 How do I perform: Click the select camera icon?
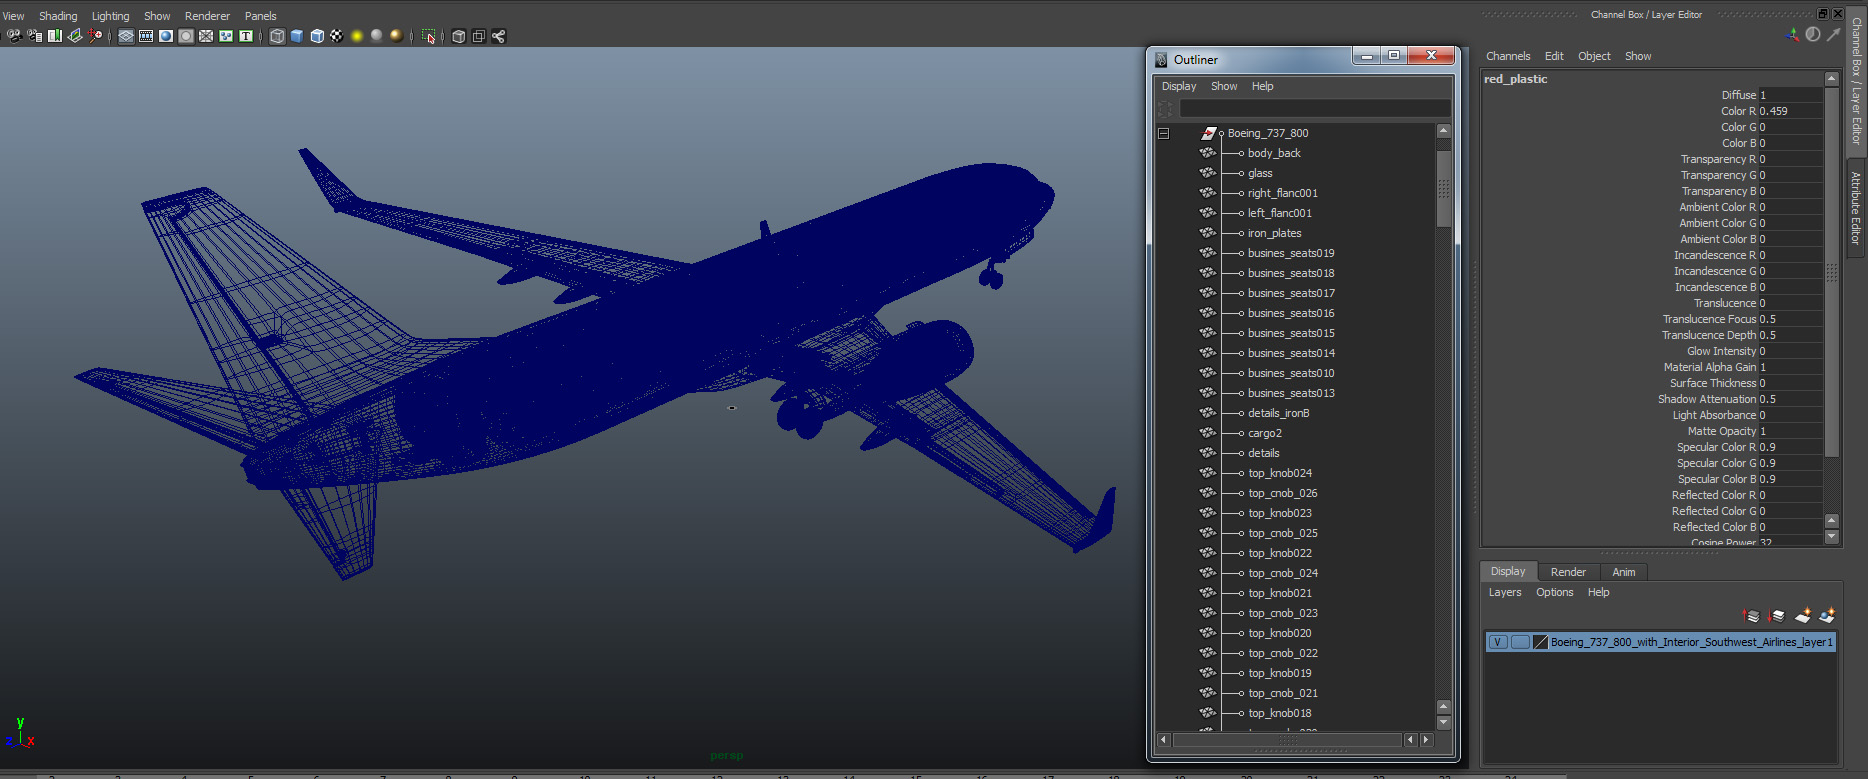[14, 36]
